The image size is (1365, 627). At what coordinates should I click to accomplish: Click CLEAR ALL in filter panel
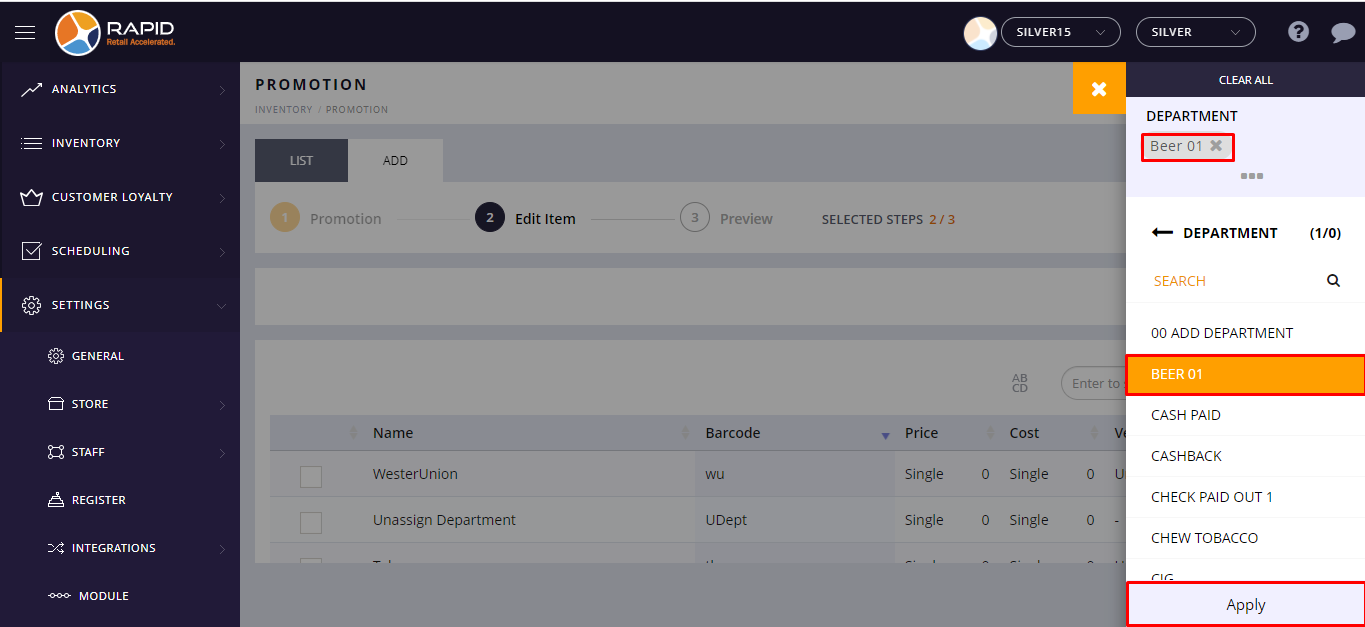click(1245, 80)
